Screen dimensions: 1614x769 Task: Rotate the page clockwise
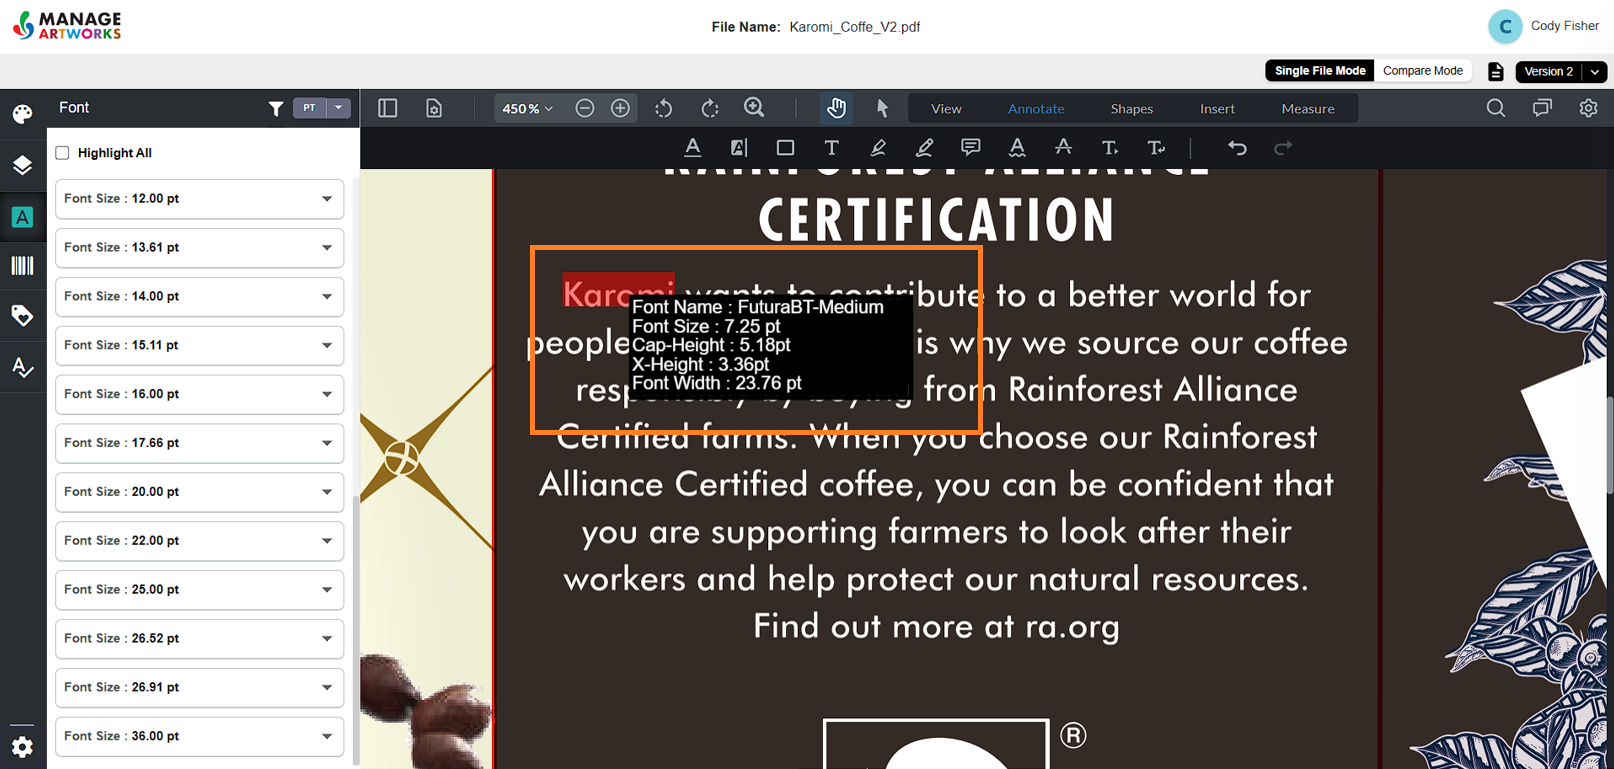710,108
